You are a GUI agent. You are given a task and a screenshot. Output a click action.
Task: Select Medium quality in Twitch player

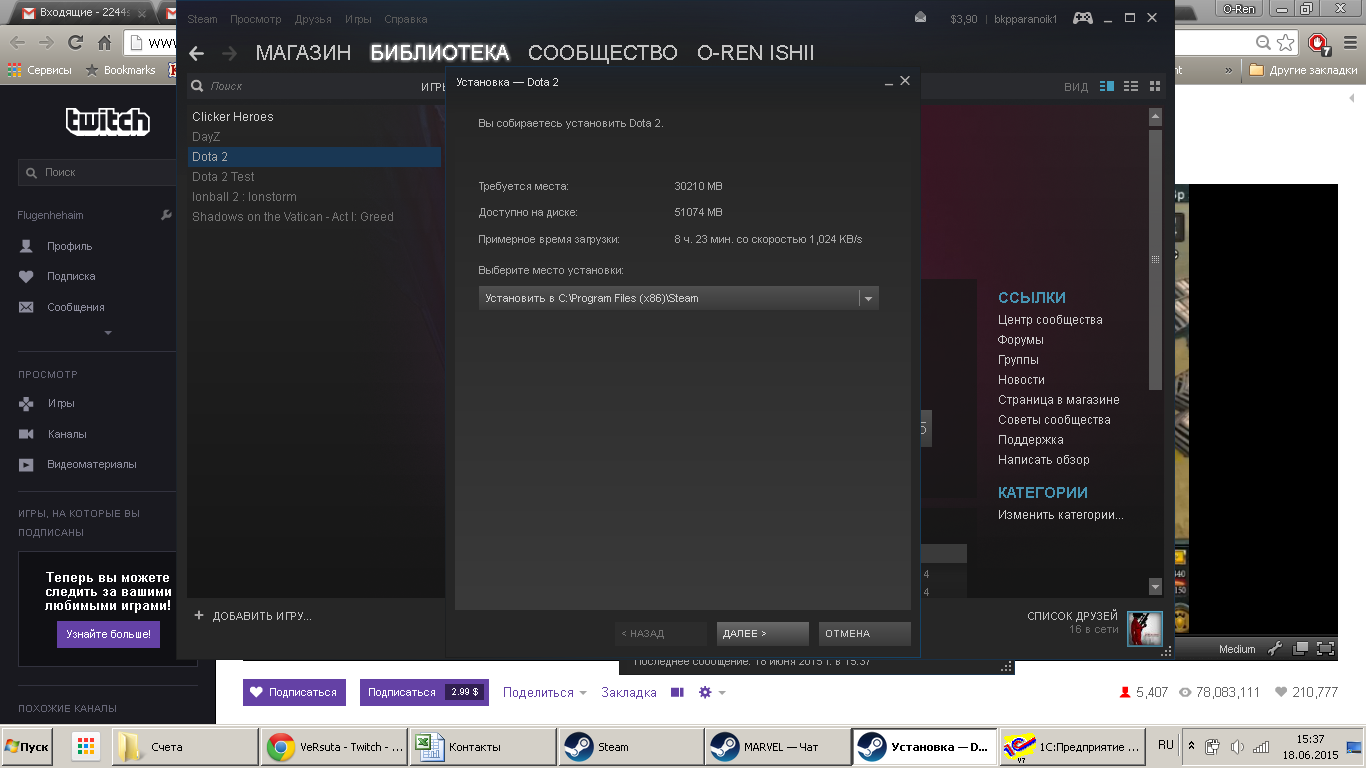pyautogui.click(x=1237, y=649)
